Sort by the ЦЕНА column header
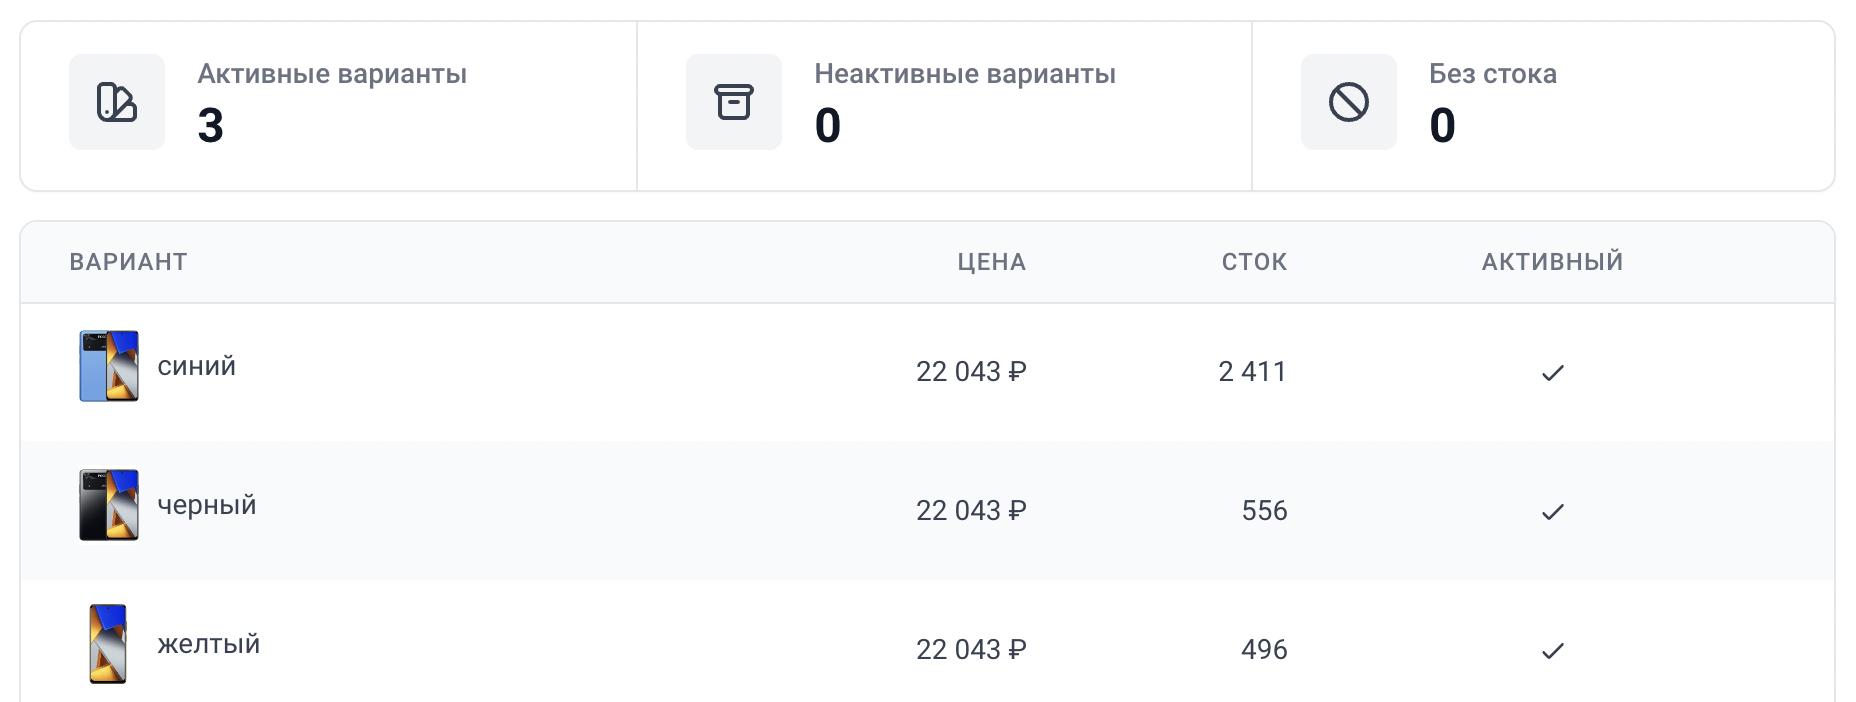 click(991, 262)
